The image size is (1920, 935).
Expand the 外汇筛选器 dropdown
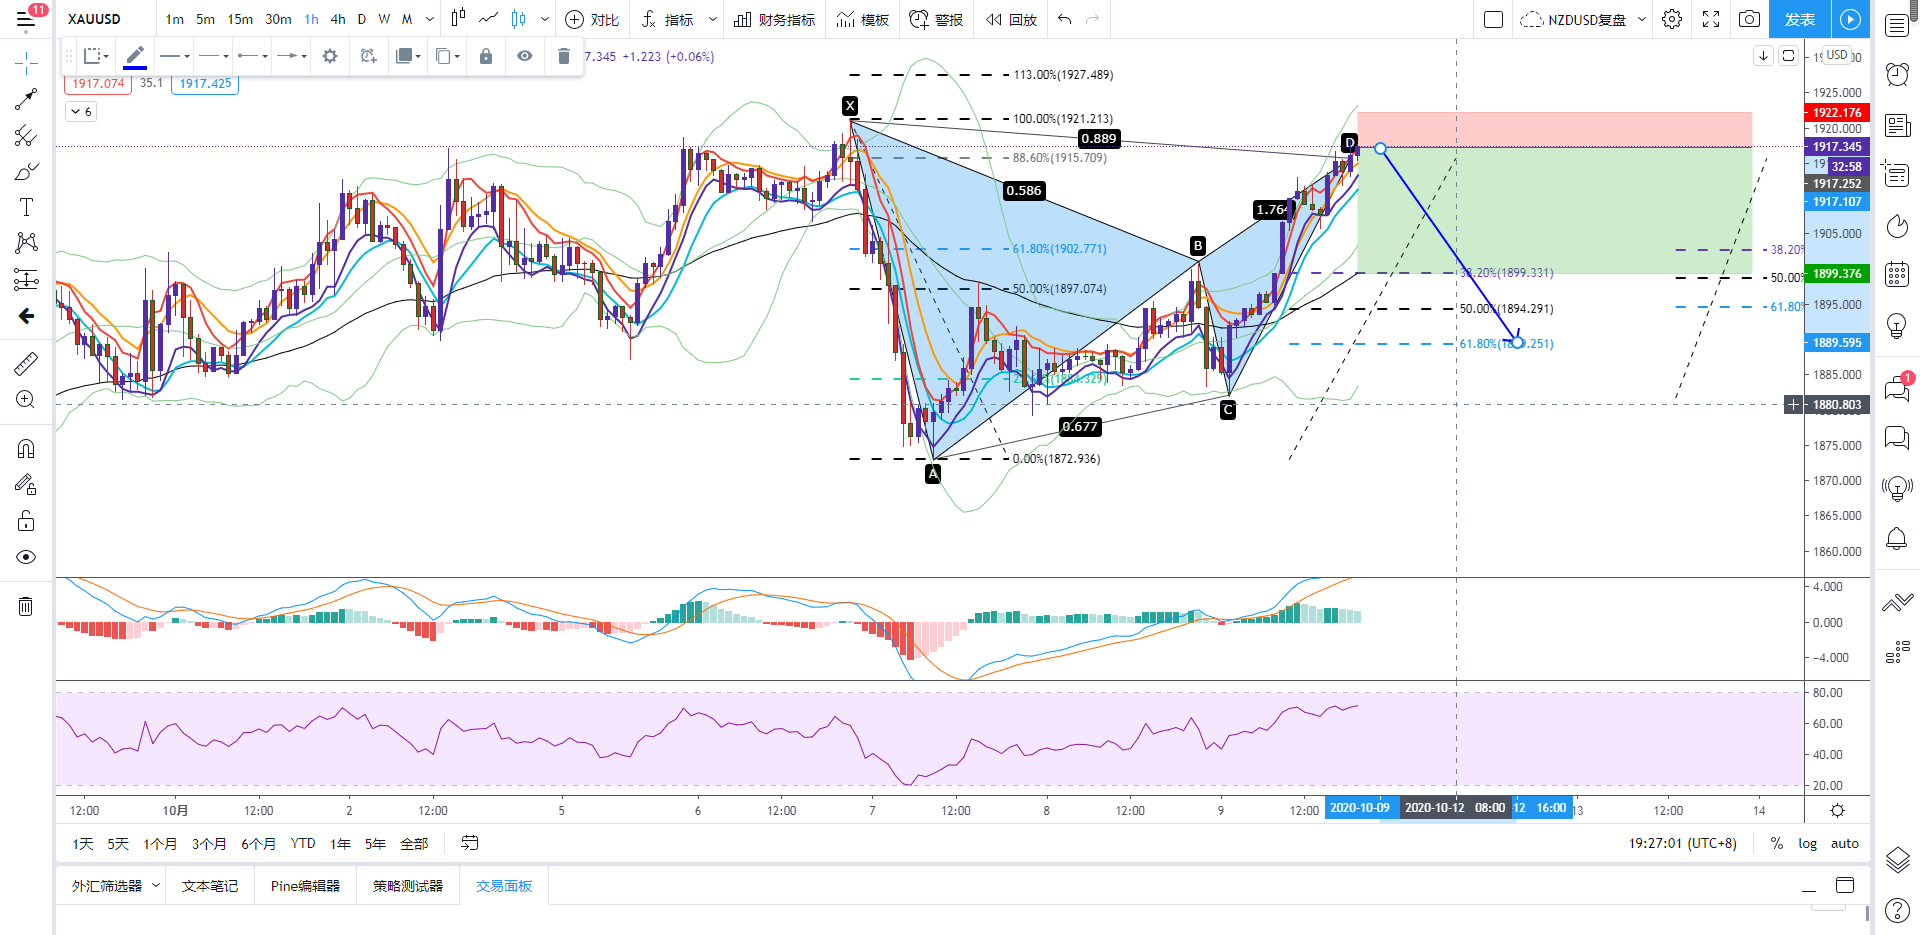[156, 886]
